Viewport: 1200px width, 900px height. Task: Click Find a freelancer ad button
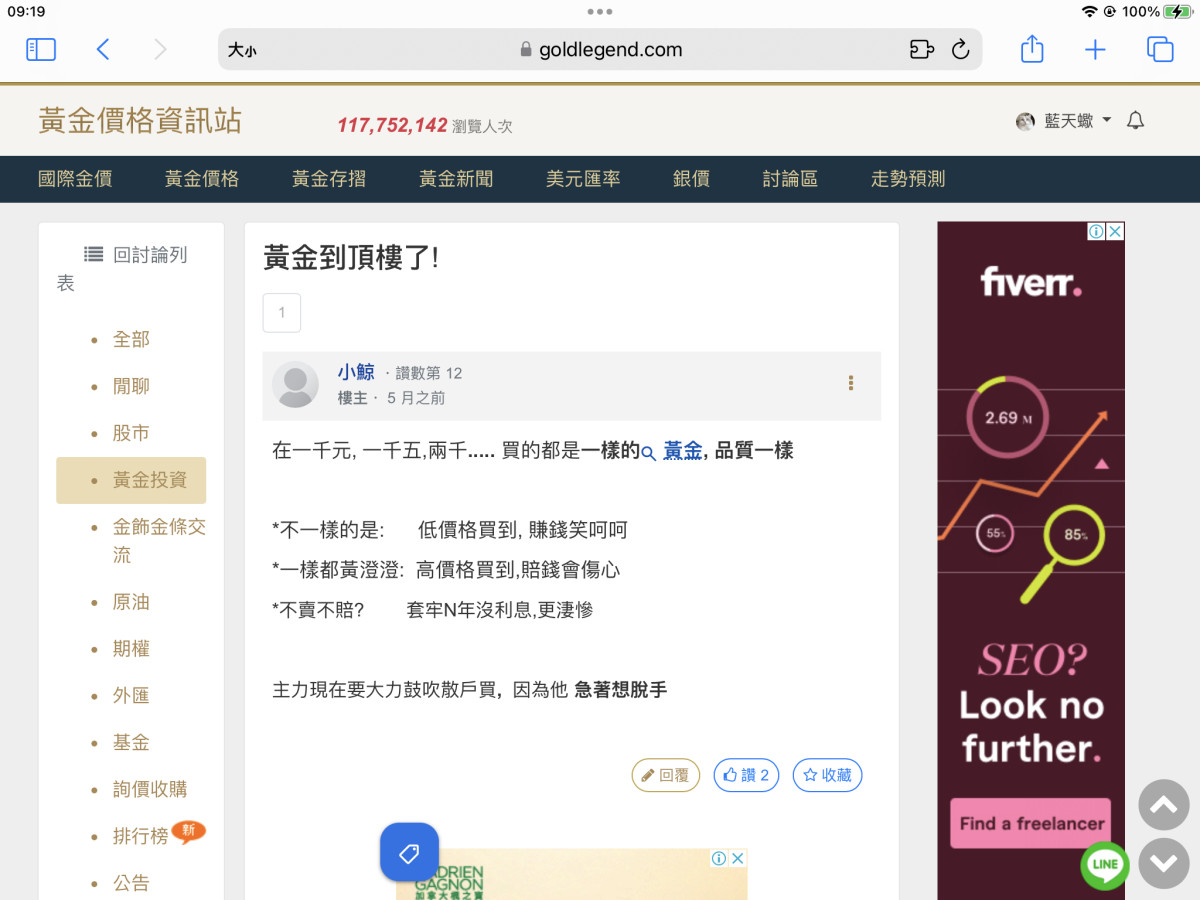point(1031,823)
